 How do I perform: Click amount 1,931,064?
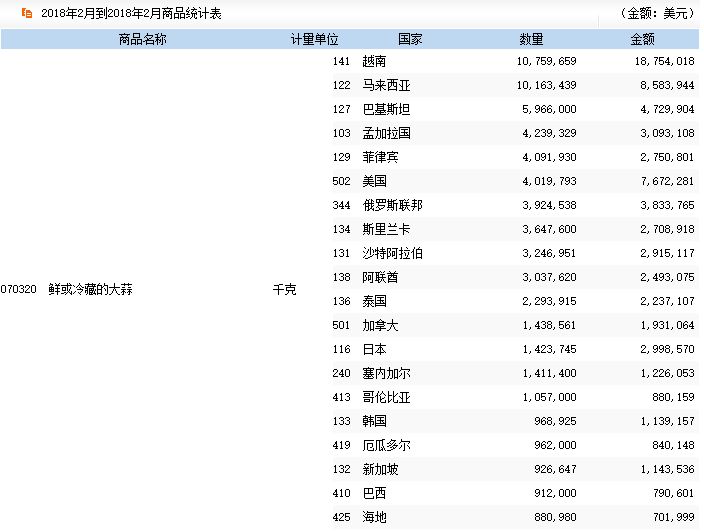(668, 325)
